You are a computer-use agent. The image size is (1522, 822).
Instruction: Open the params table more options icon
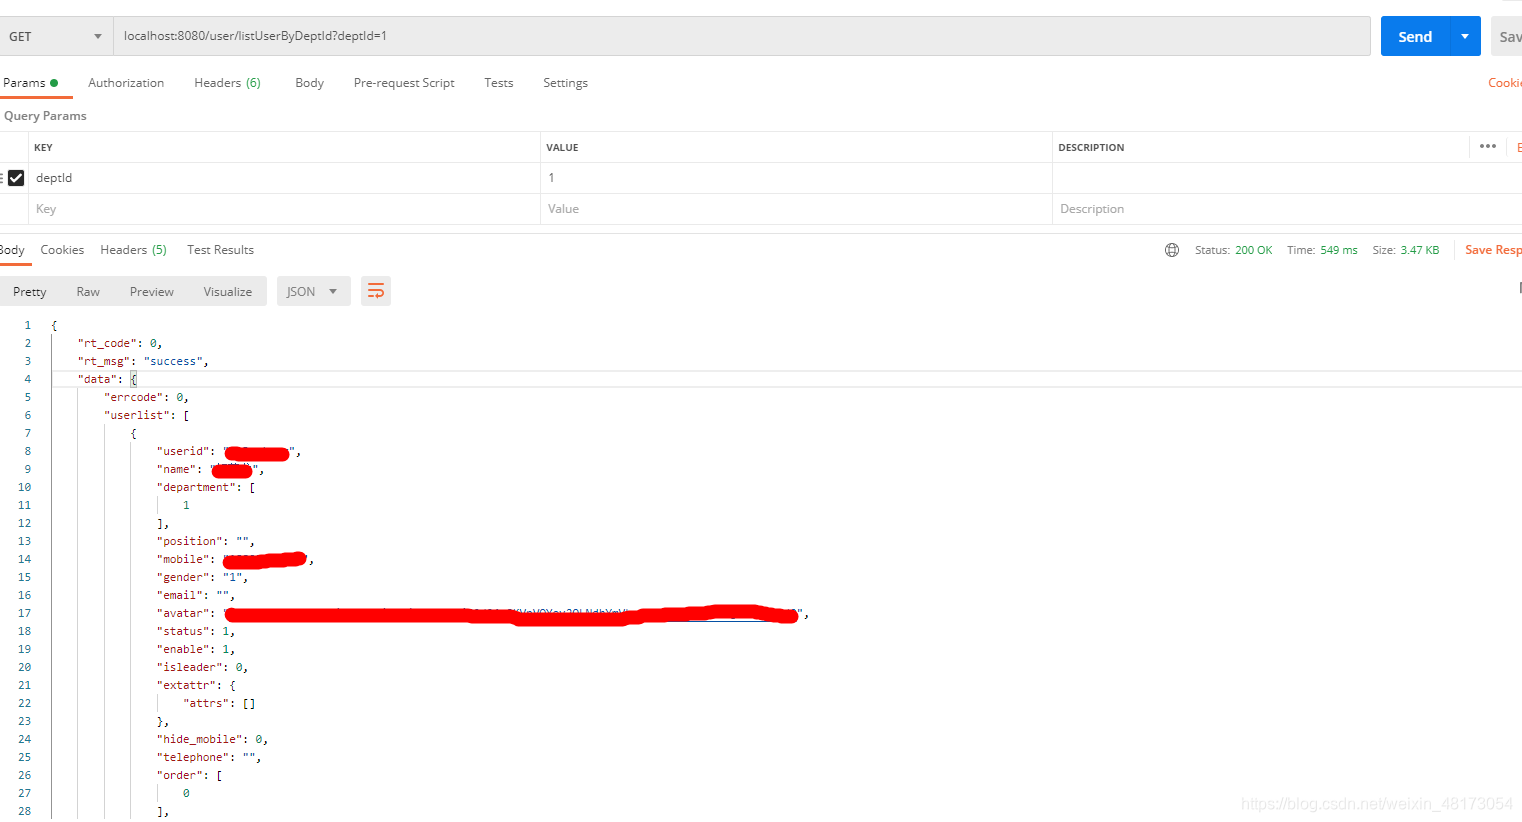pyautogui.click(x=1488, y=146)
